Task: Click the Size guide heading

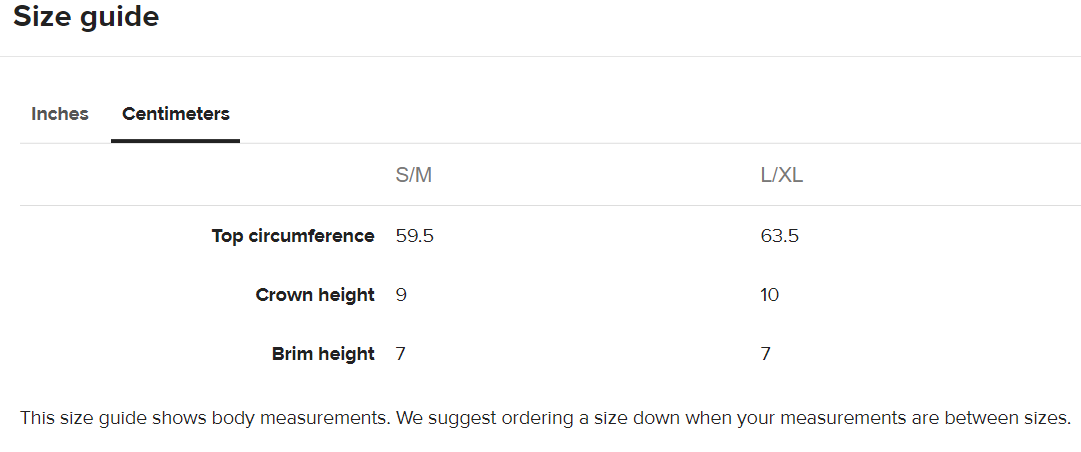Action: pyautogui.click(x=86, y=17)
